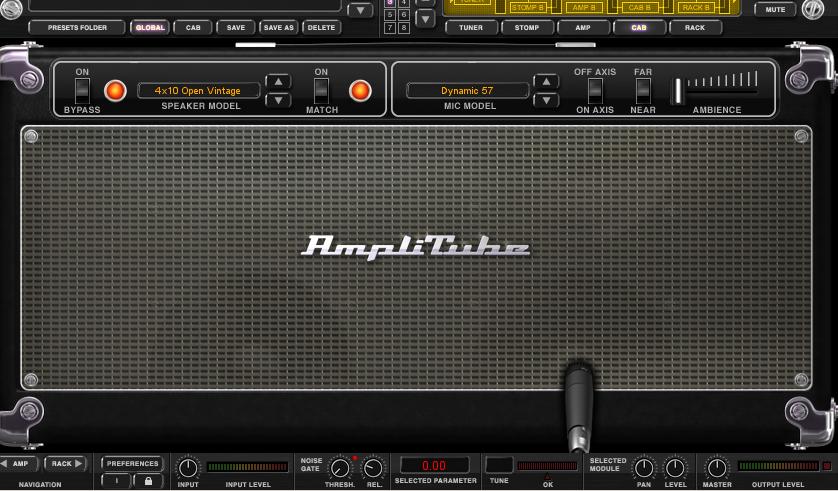
Task: Select preset slot 7
Action: tap(390, 27)
